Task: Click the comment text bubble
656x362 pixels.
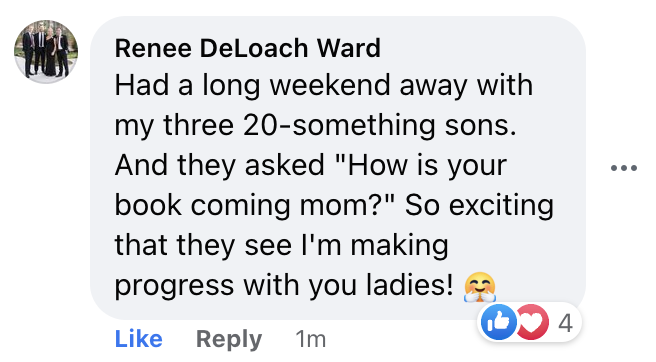Action: [338, 168]
